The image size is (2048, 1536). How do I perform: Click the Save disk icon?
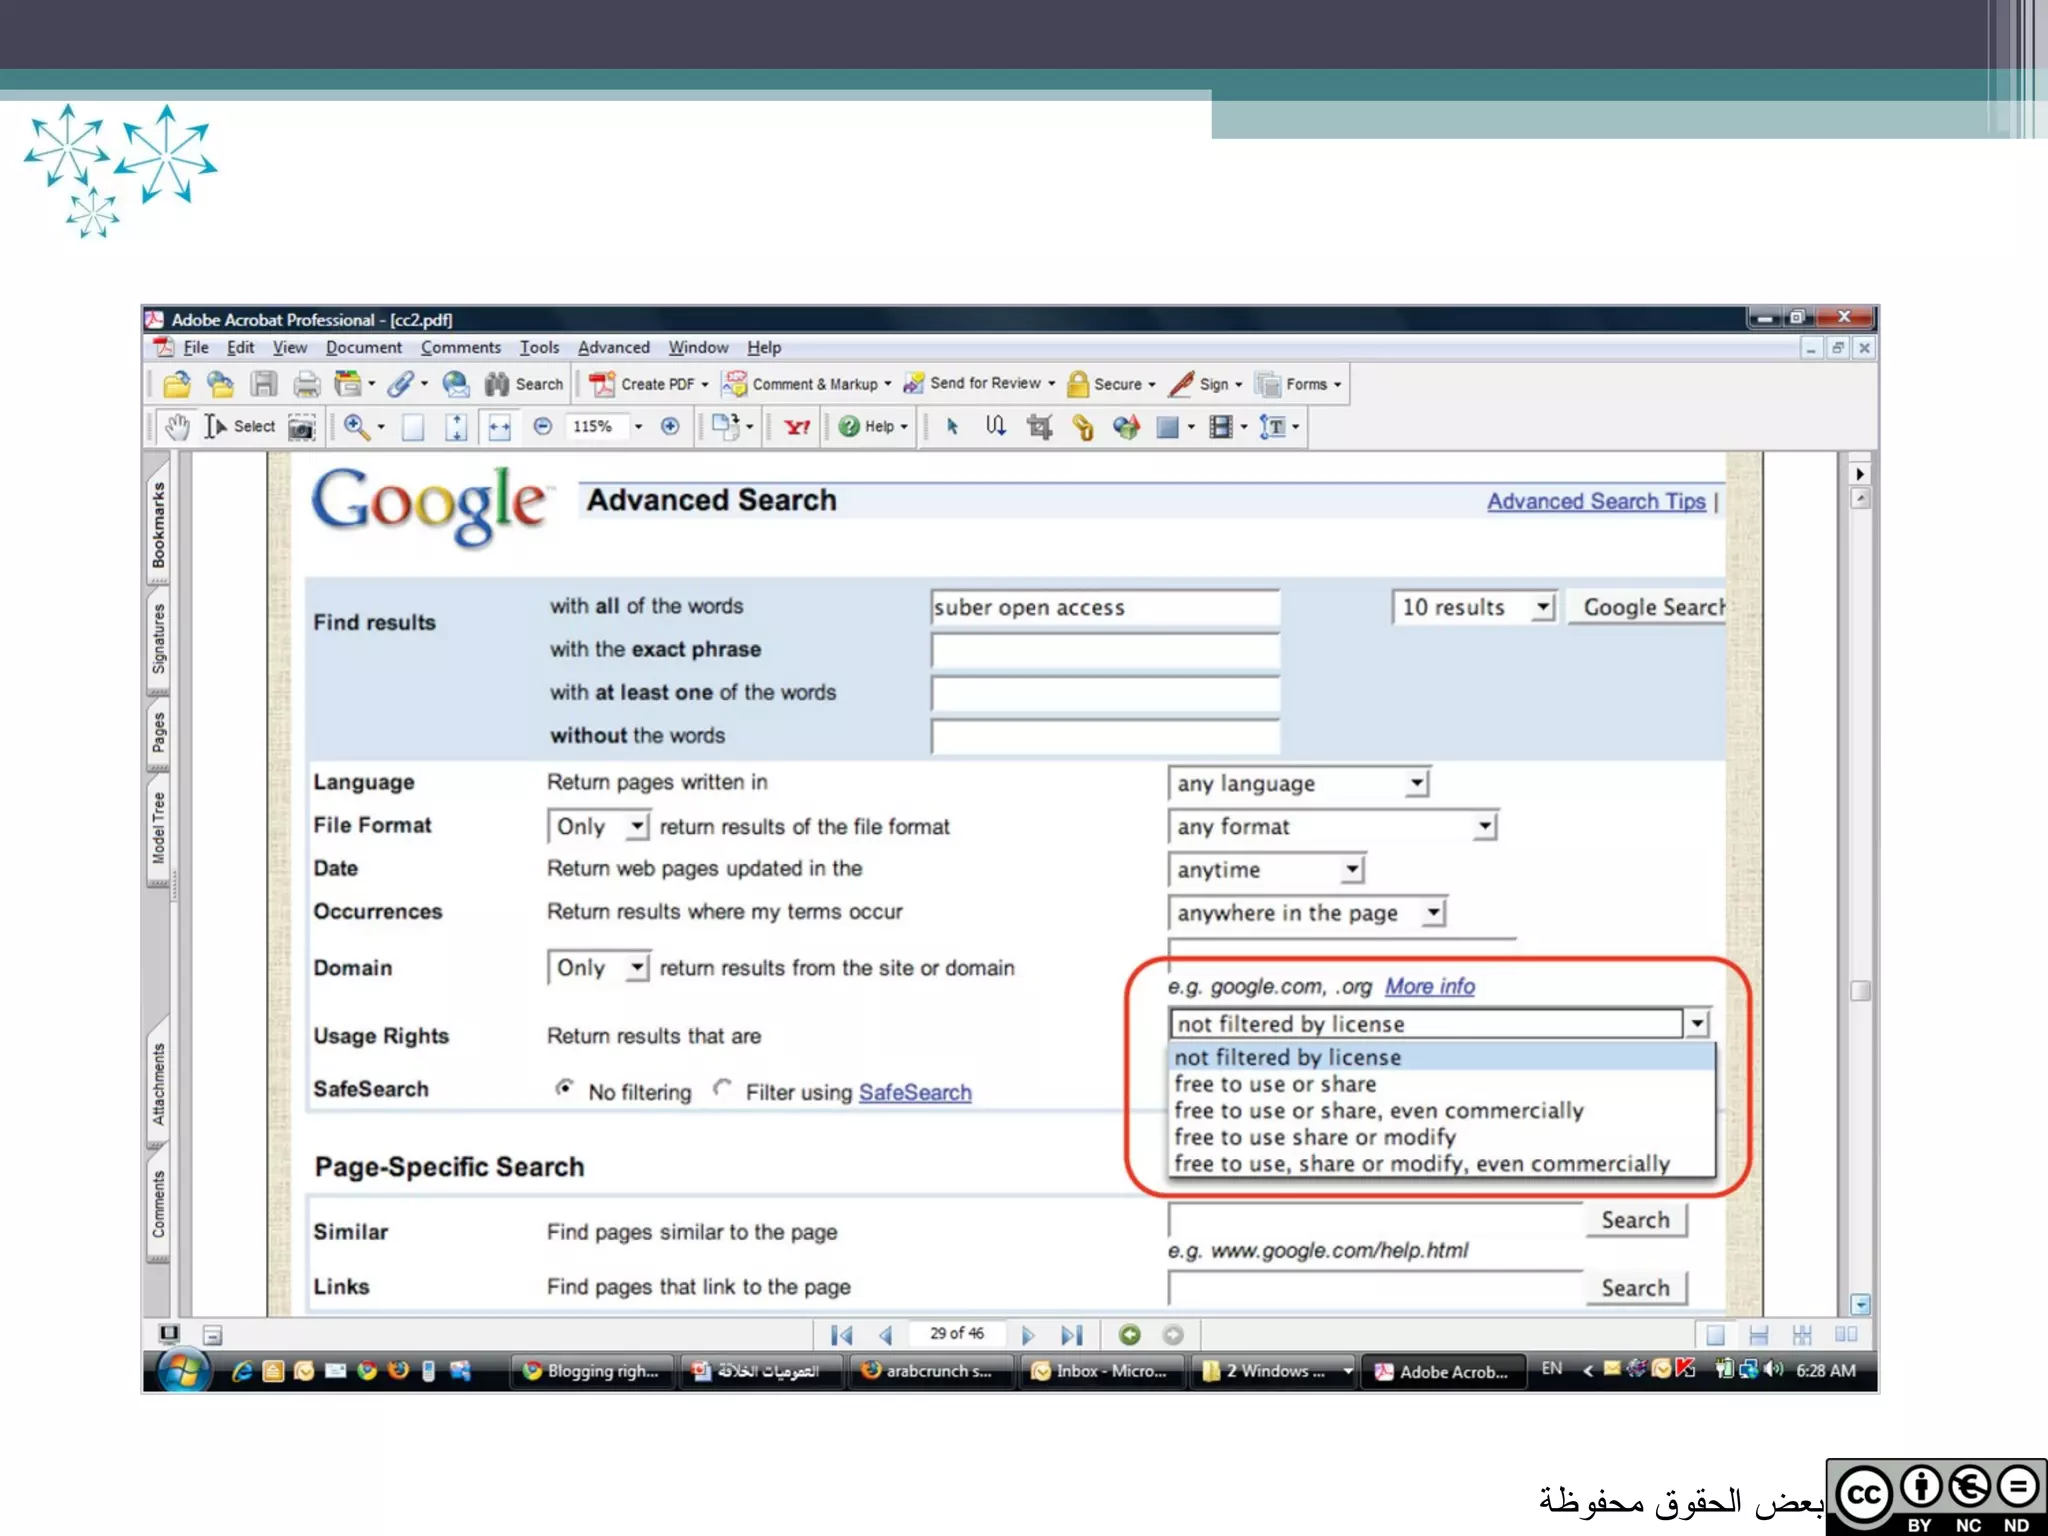(264, 384)
